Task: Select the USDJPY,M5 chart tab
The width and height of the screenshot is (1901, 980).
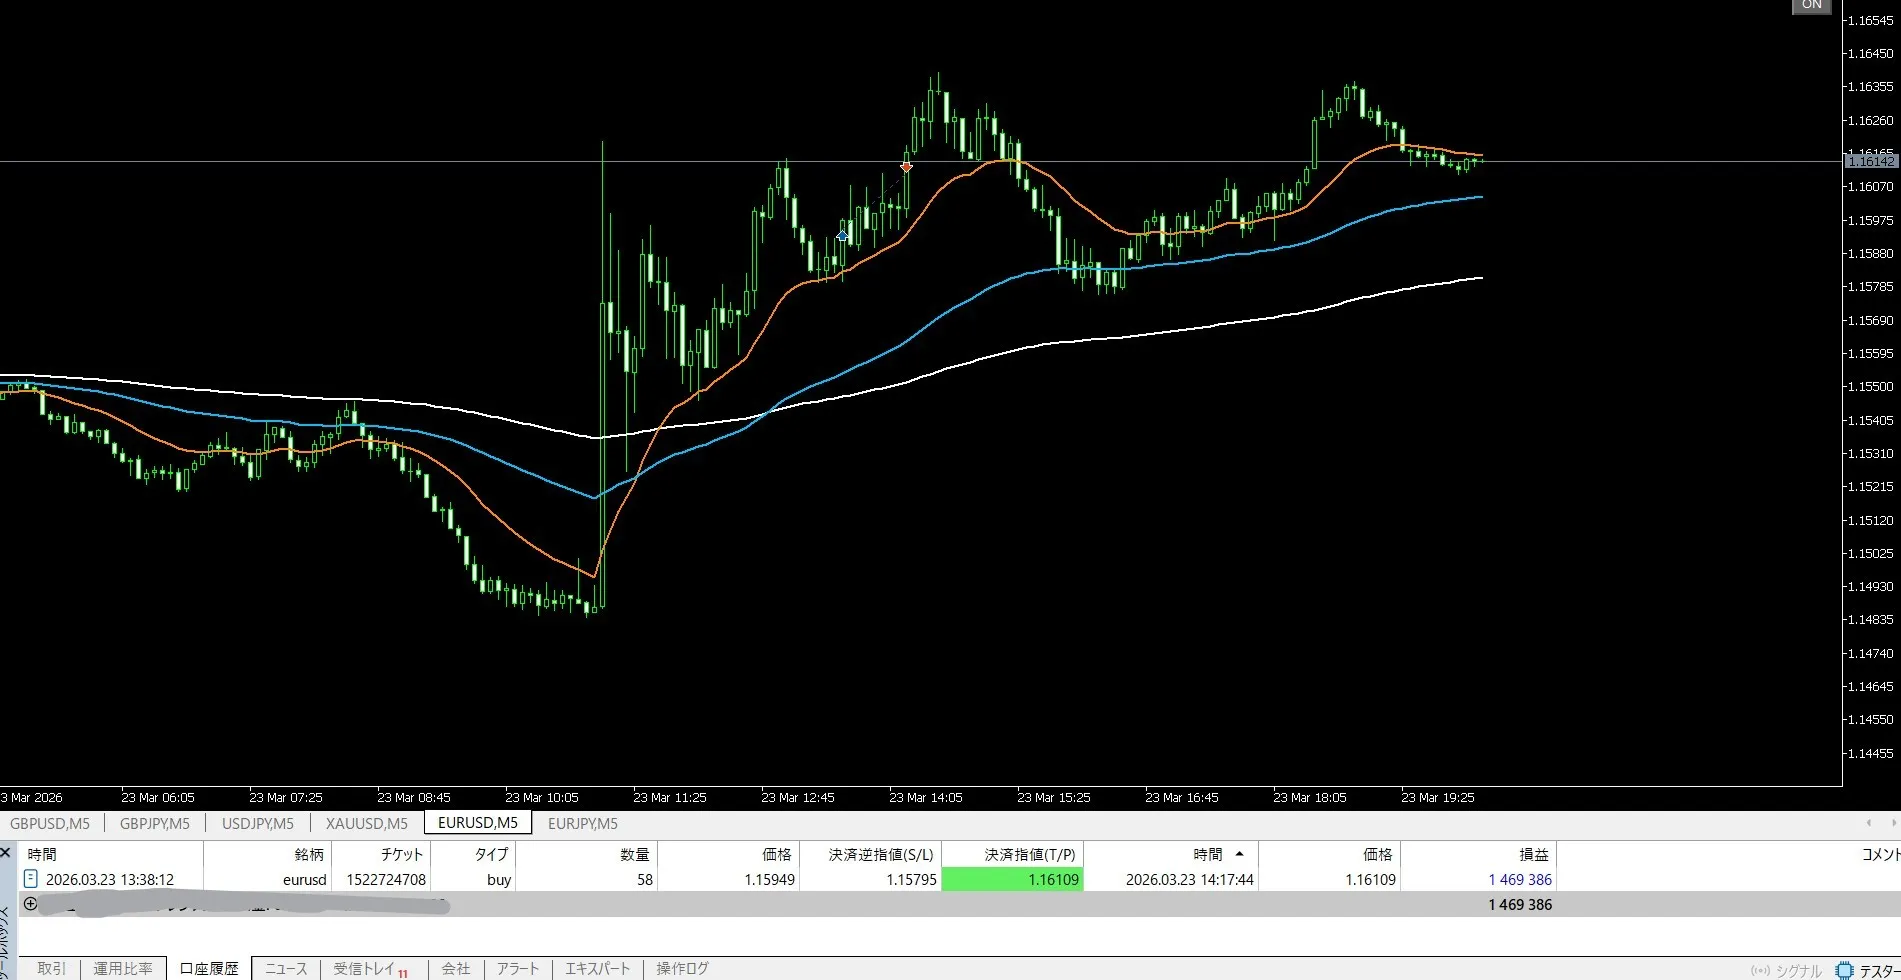Action: pyautogui.click(x=257, y=823)
